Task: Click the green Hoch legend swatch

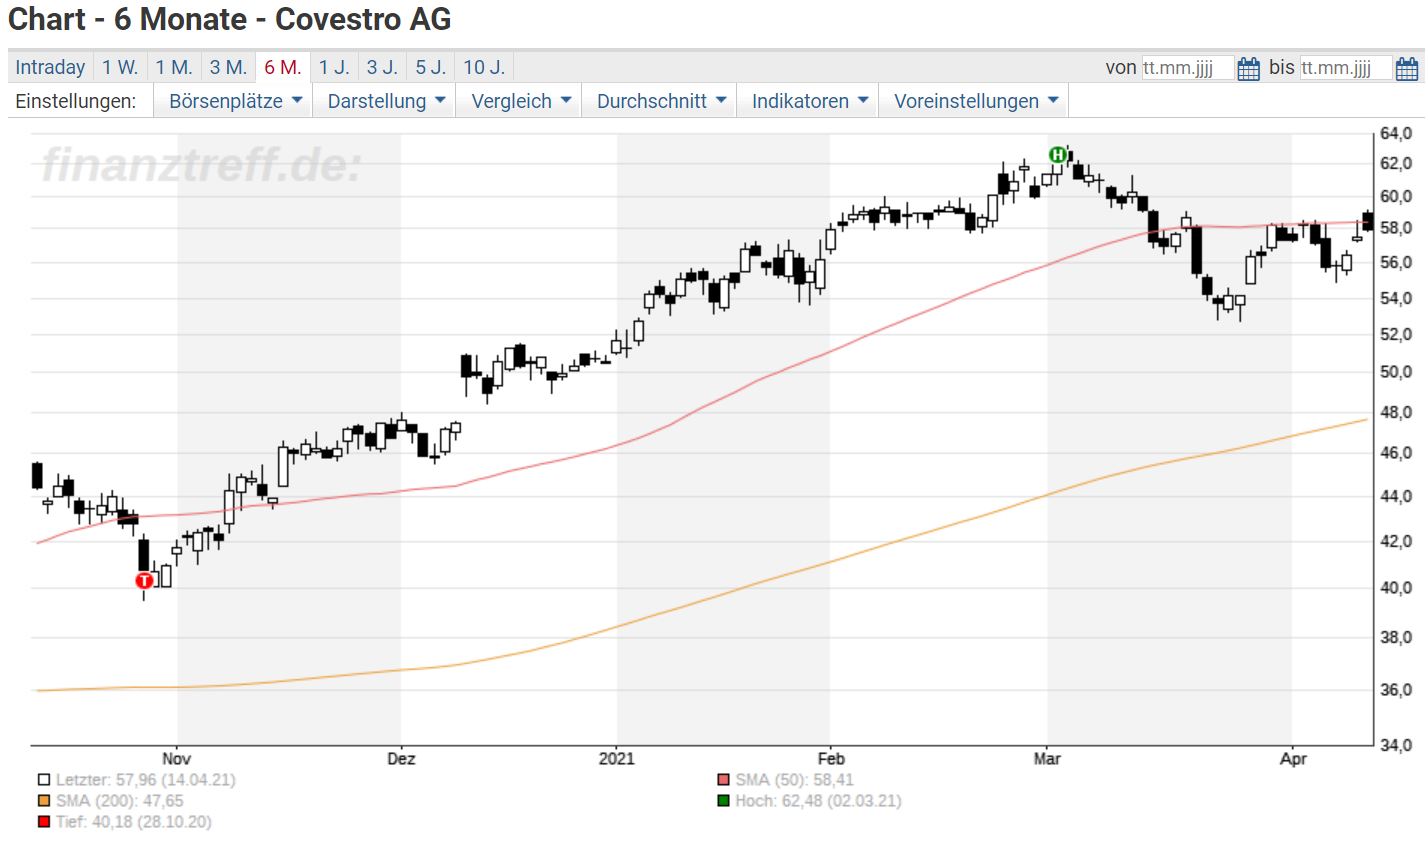Action: coord(724,801)
